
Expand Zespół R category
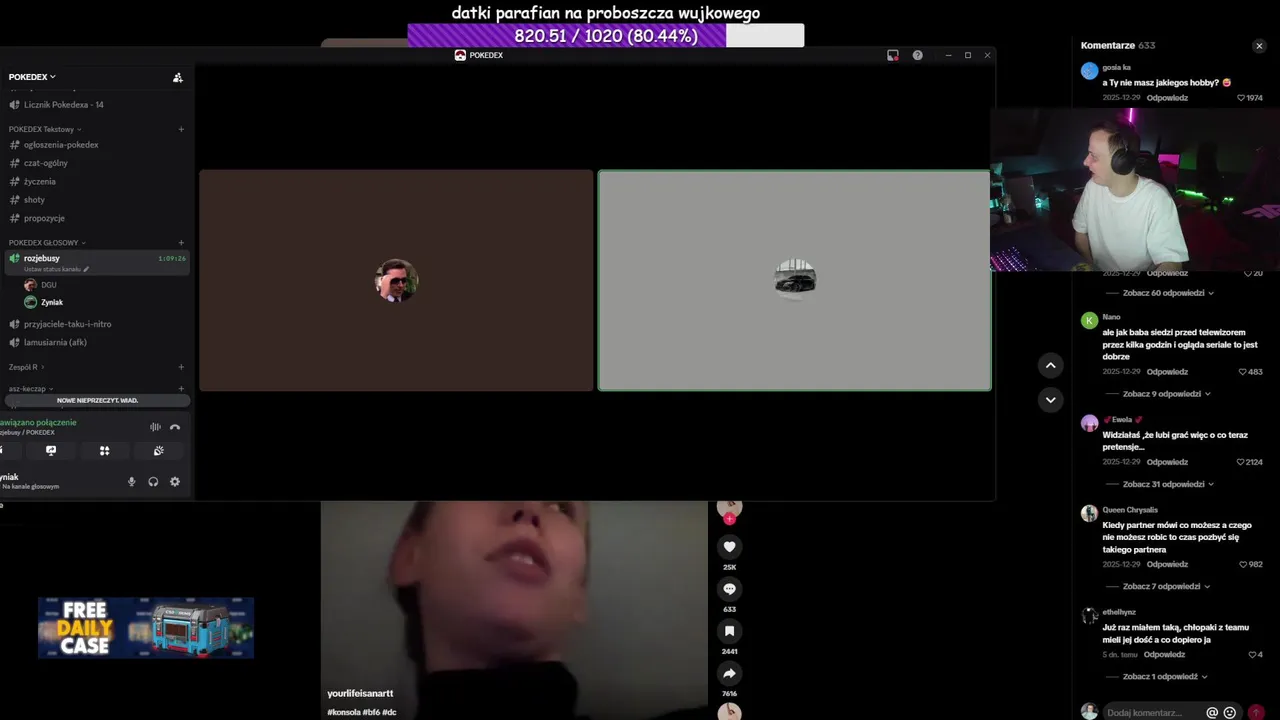(x=27, y=367)
